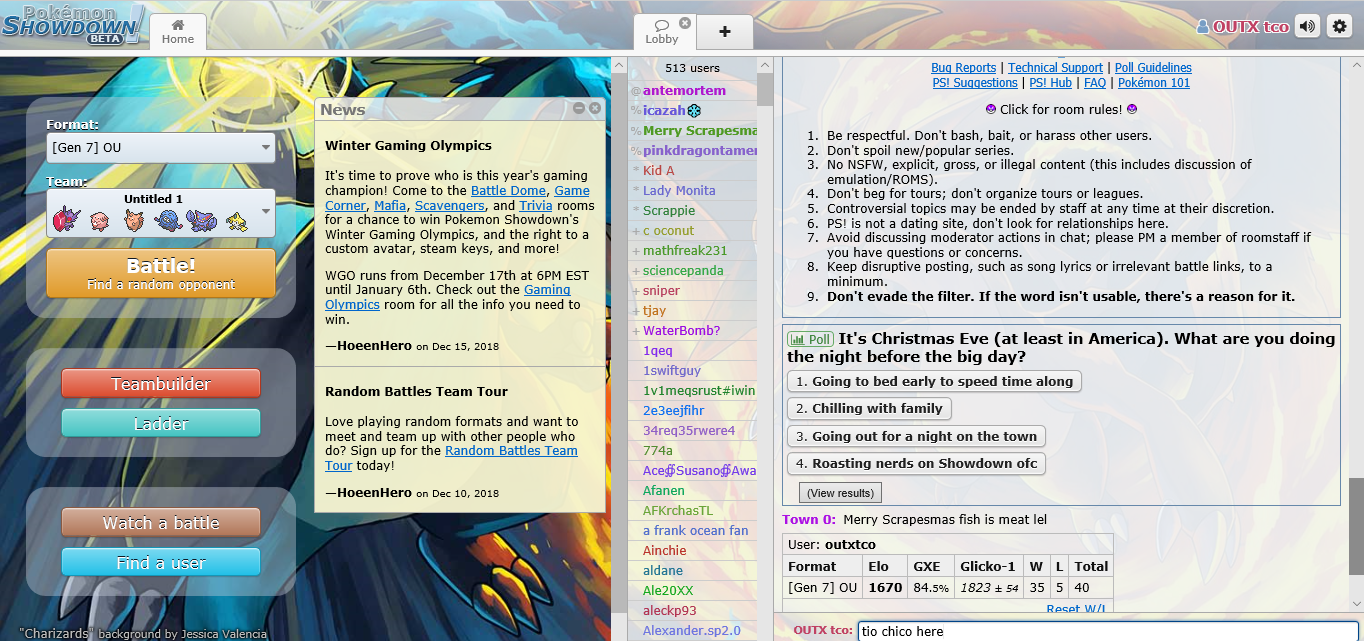This screenshot has width=1364, height=641.
Task: Open the options gear menu
Action: click(1339, 27)
